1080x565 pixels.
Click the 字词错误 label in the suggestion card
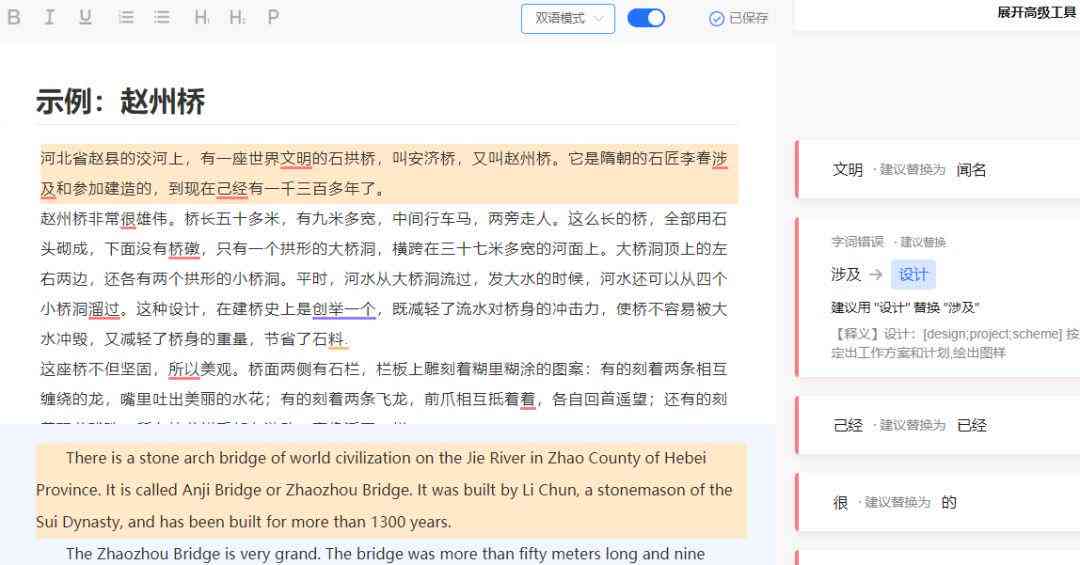tap(858, 242)
